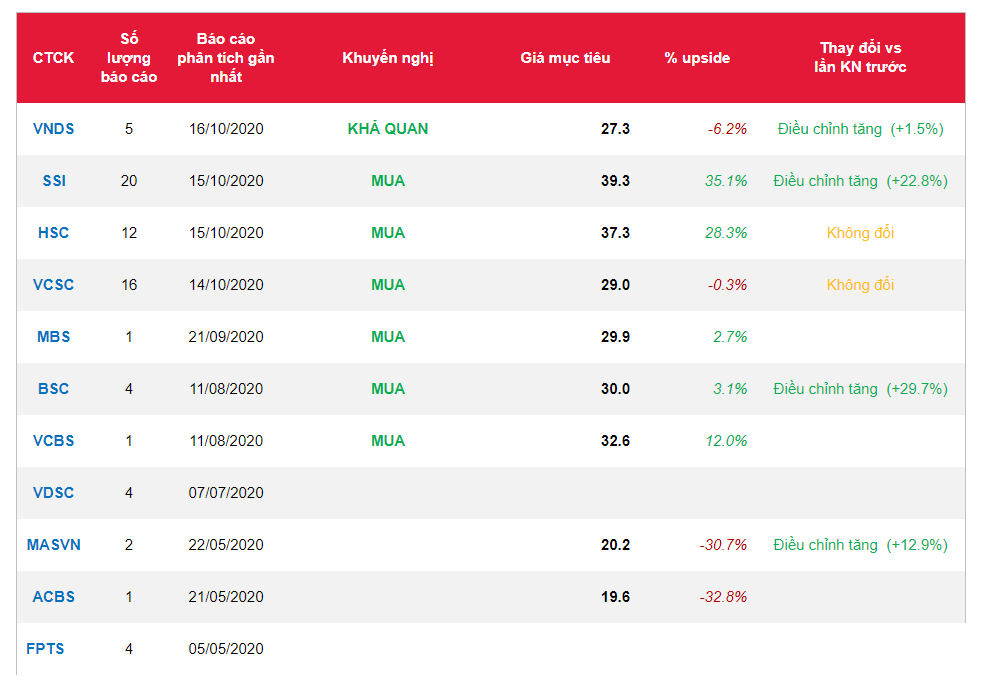Open the VCSC brokerage link
This screenshot has height=683, width=994.
(x=53, y=285)
